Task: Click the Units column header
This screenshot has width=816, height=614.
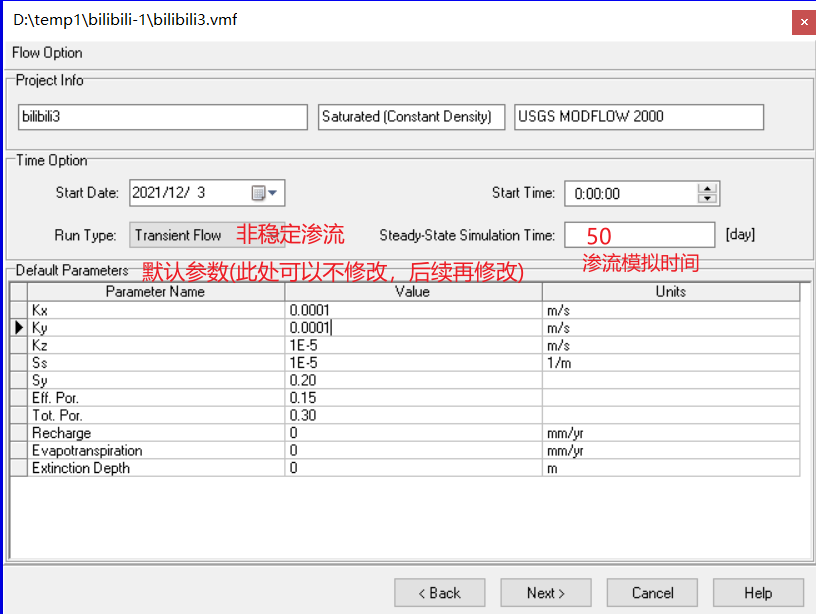Action: point(670,292)
